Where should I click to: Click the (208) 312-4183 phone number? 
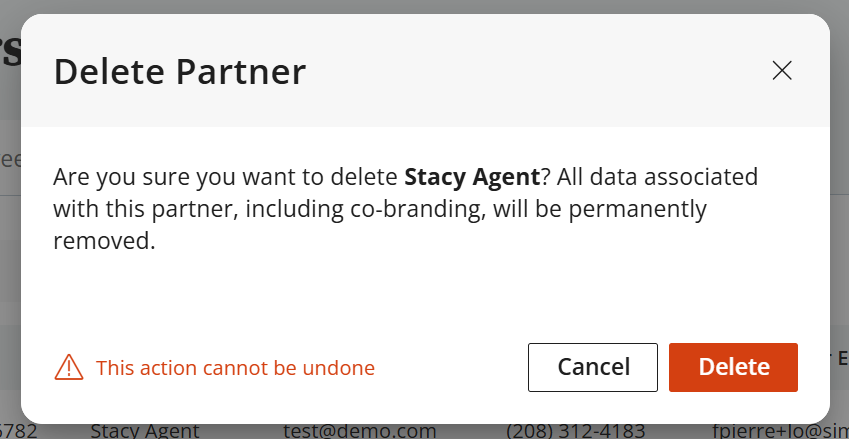coord(575,431)
